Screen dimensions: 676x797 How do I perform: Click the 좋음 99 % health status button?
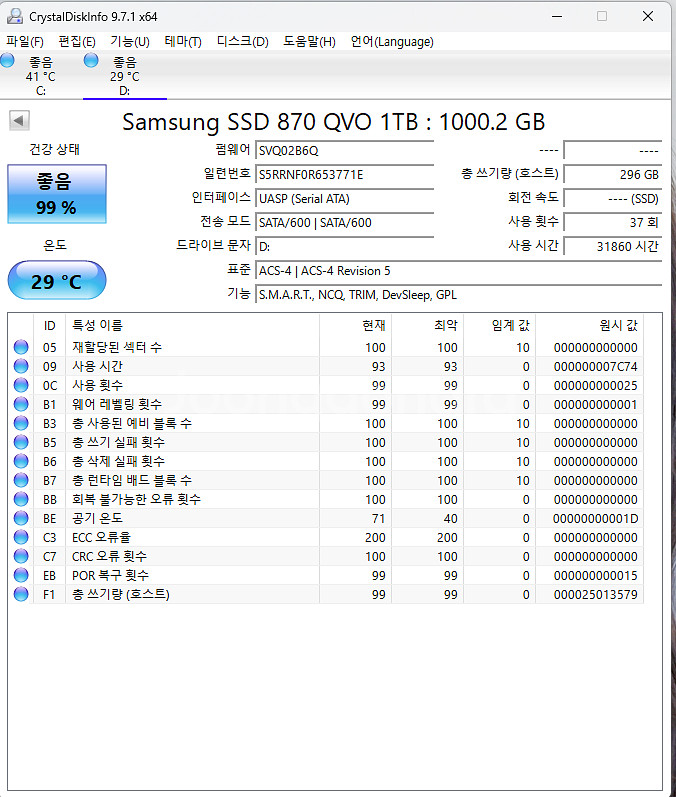(x=56, y=194)
